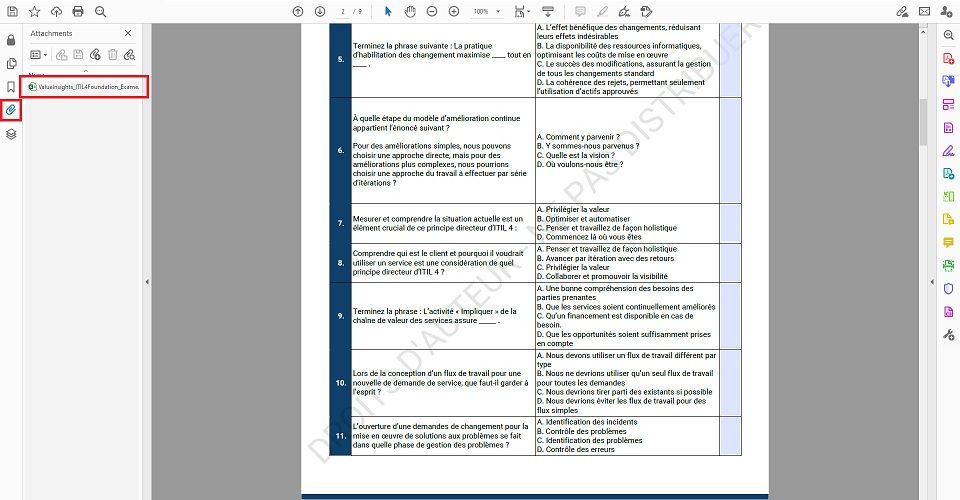Zoom out using the minus circle icon
The height and width of the screenshot is (500, 960).
tap(432, 11)
